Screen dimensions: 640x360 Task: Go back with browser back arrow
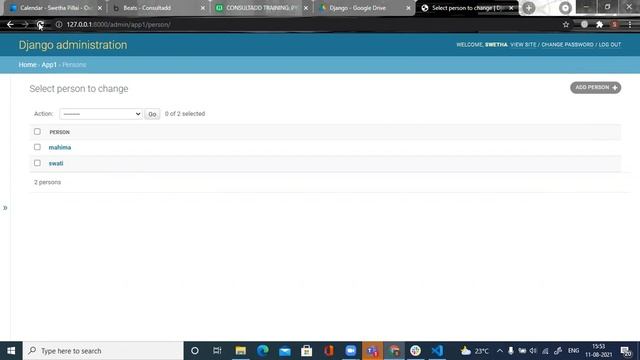click(x=10, y=24)
